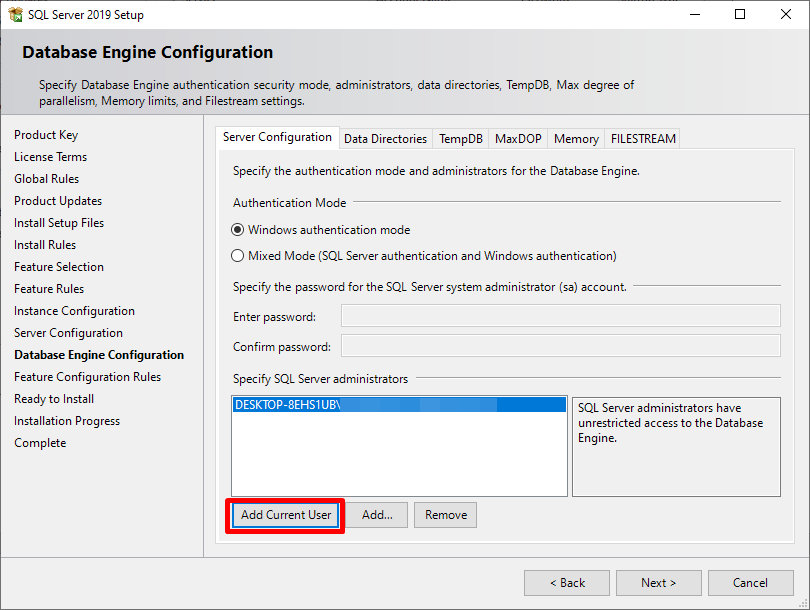Open the Data Directories tab

(x=385, y=139)
